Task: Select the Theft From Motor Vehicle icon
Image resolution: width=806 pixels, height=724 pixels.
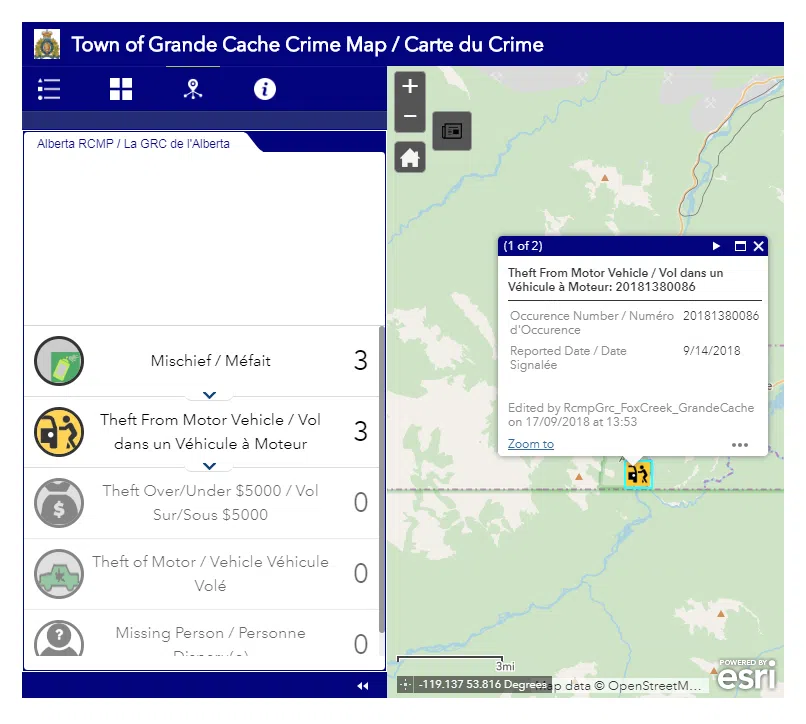Action: [x=58, y=432]
